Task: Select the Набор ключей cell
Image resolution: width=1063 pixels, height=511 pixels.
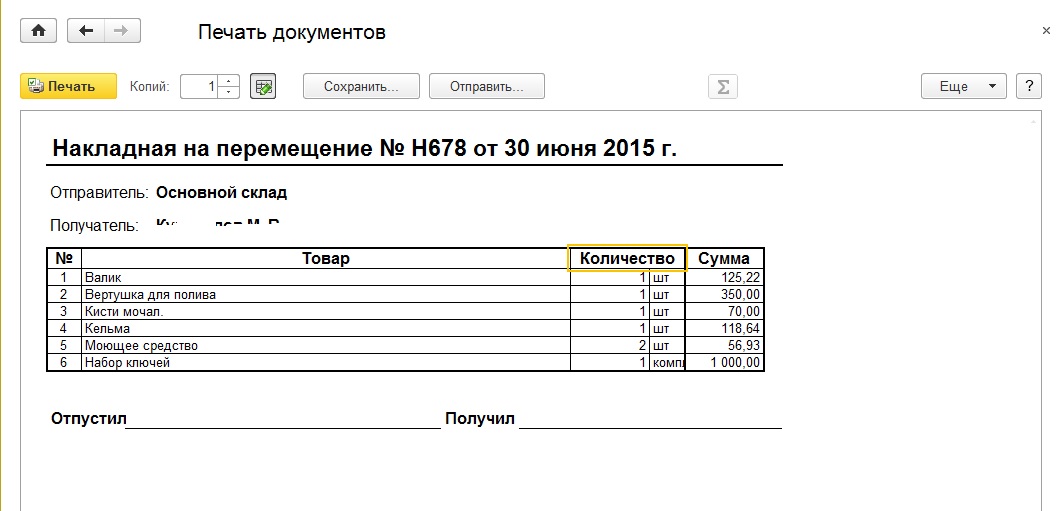Action: coord(325,362)
